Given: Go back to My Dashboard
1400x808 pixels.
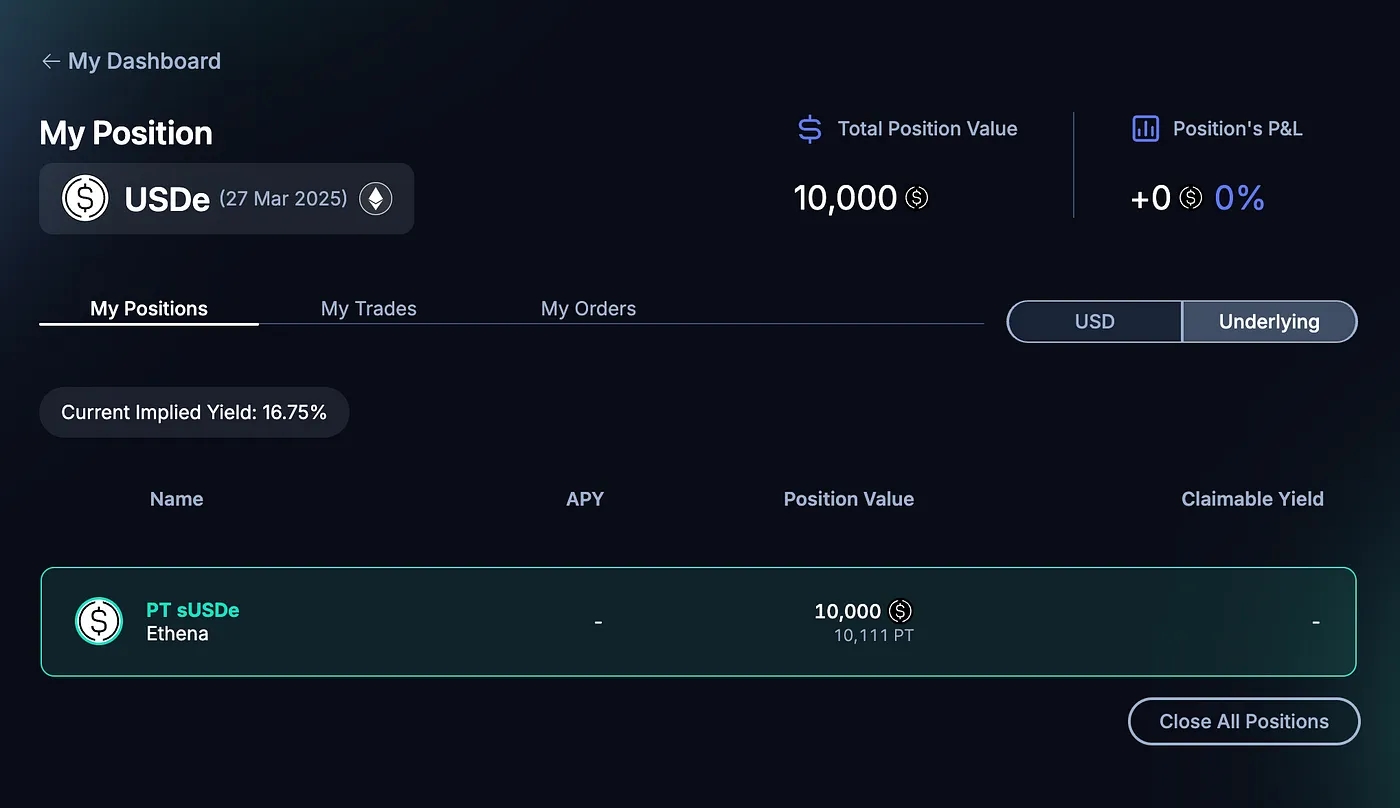Looking at the screenshot, I should click(144, 61).
